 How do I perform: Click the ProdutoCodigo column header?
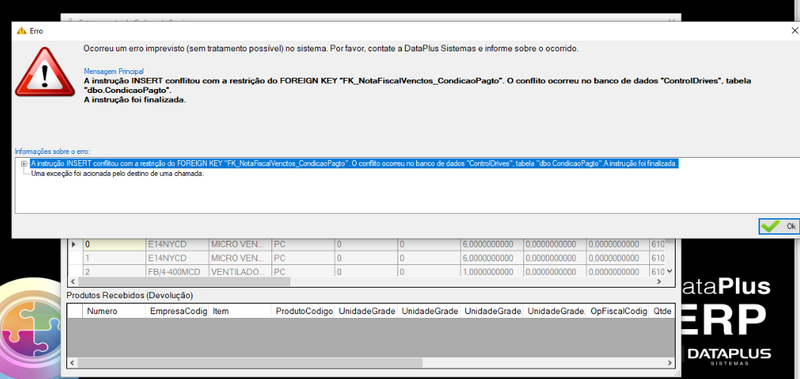304,311
